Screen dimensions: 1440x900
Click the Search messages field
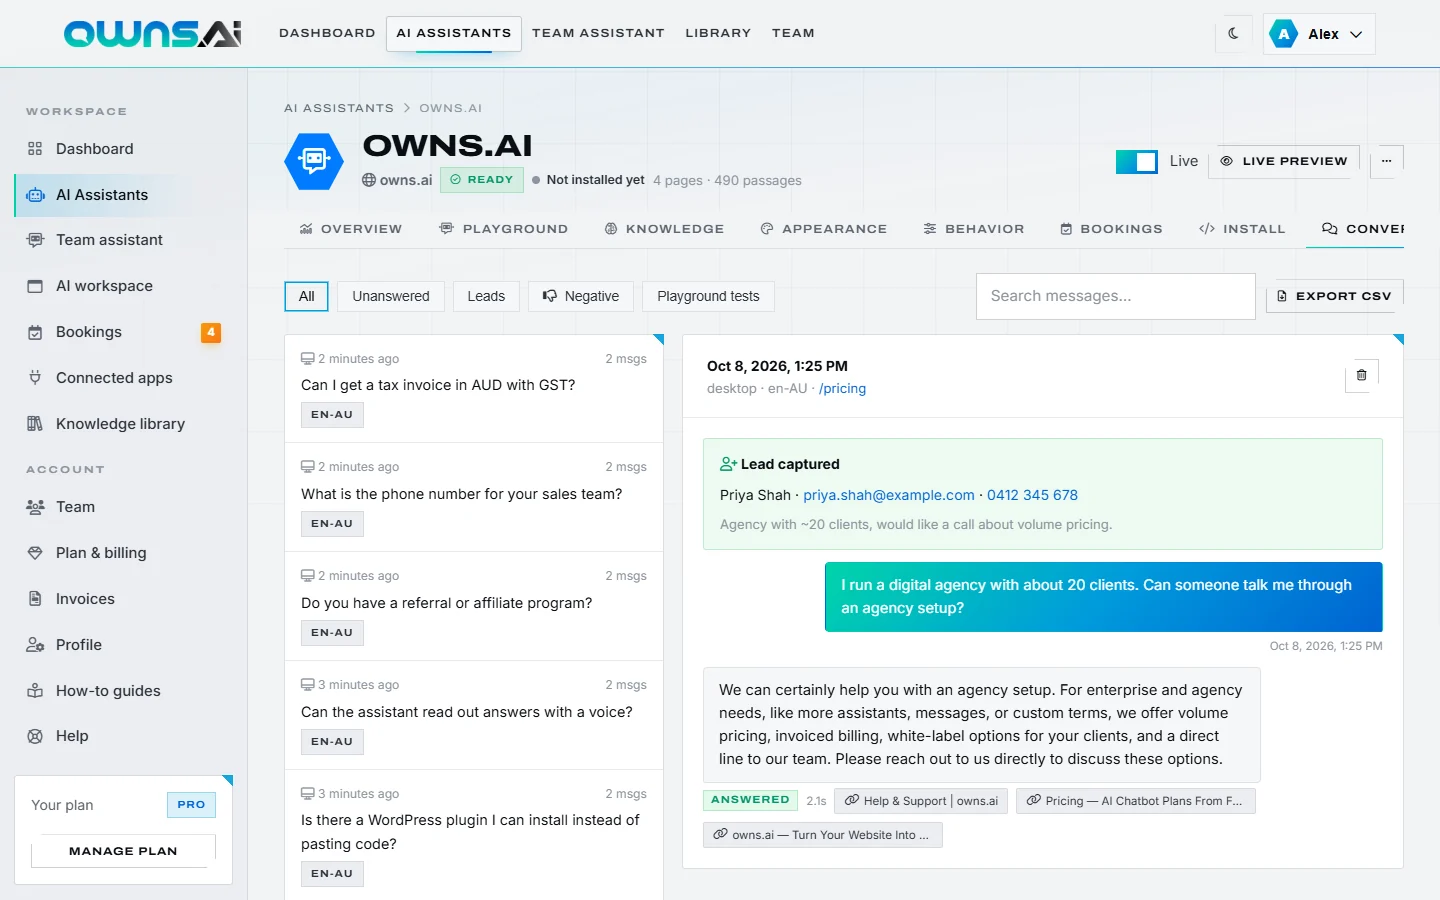pyautogui.click(x=1116, y=296)
